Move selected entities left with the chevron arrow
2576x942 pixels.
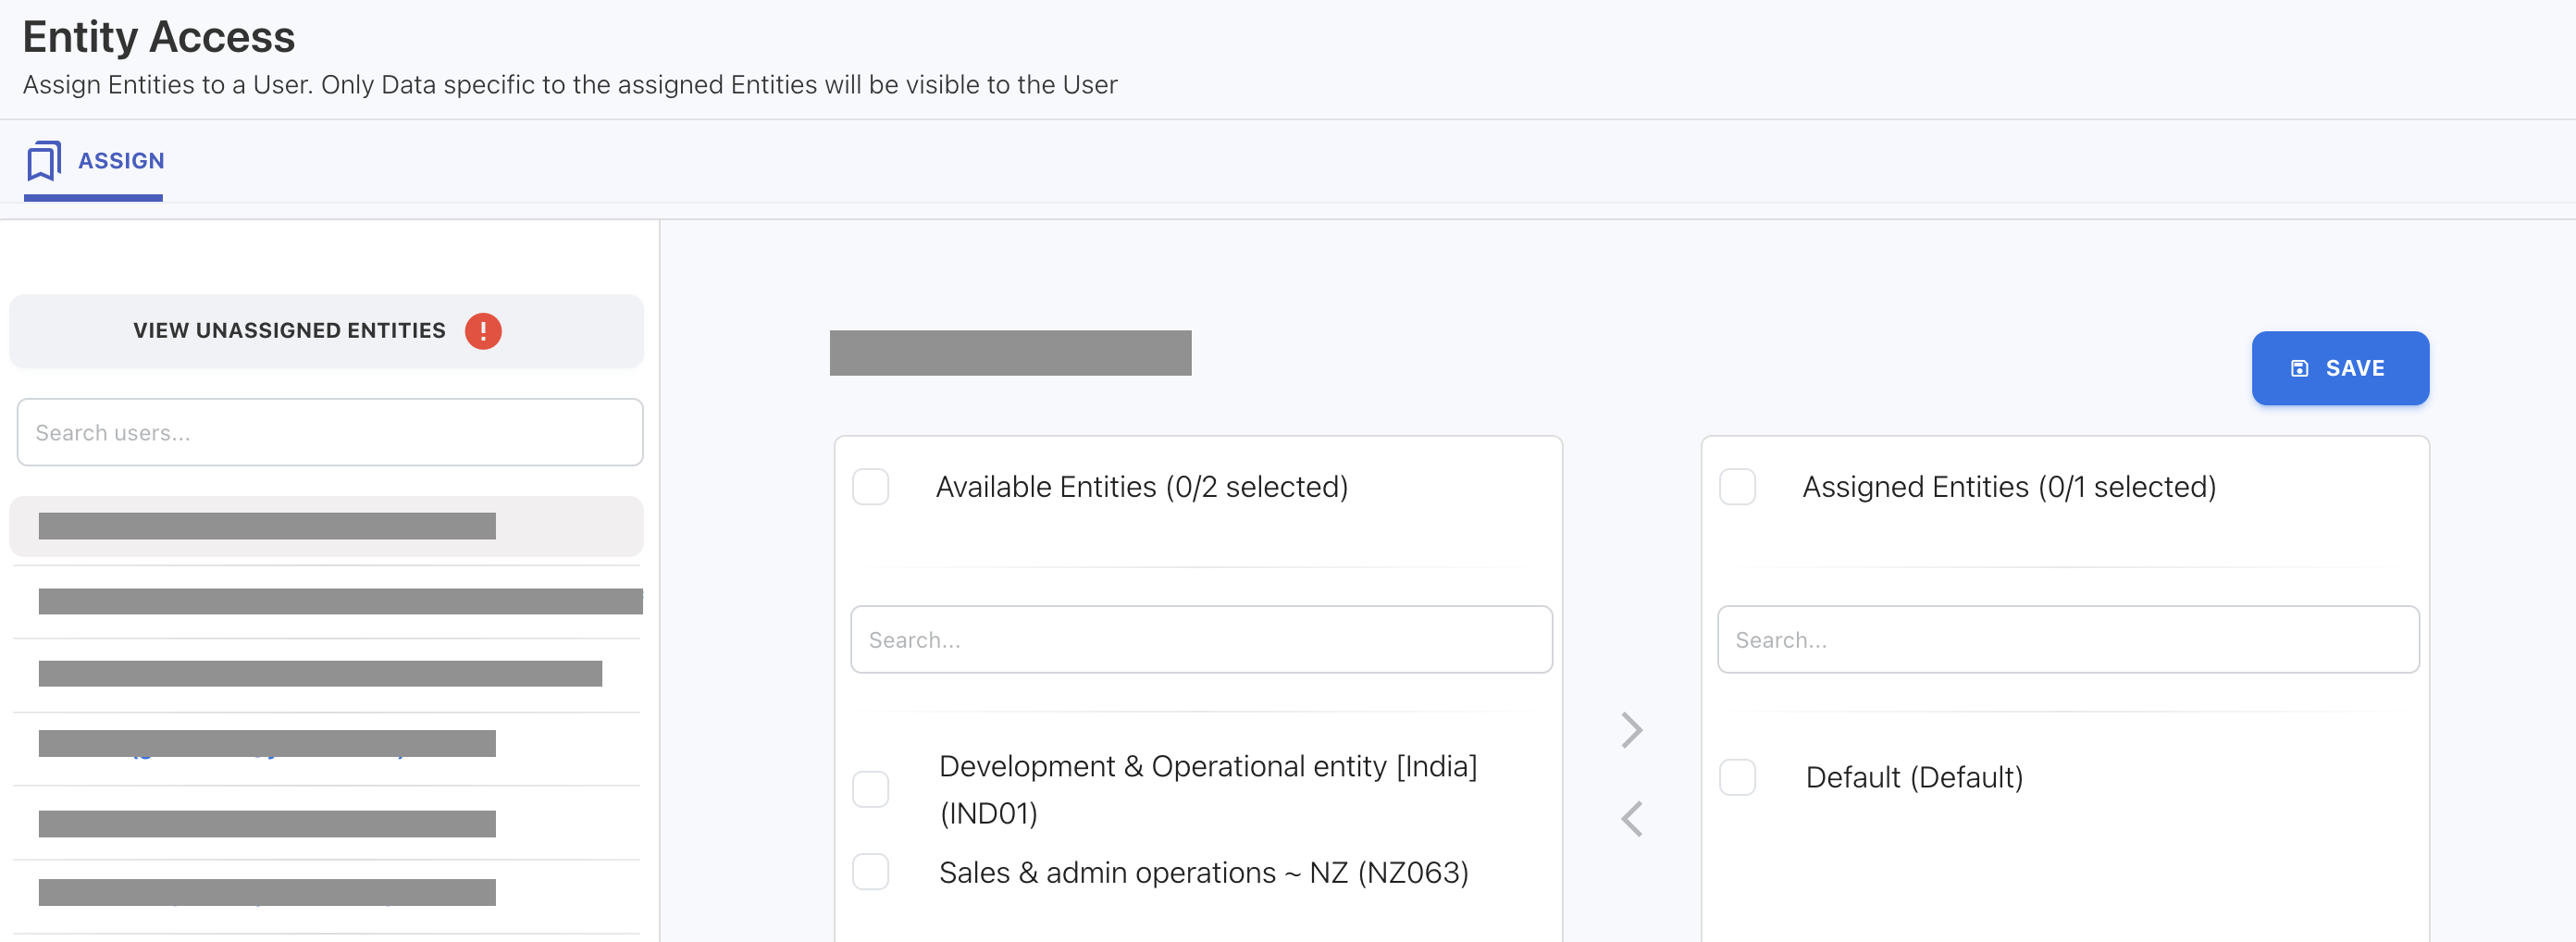[1631, 819]
